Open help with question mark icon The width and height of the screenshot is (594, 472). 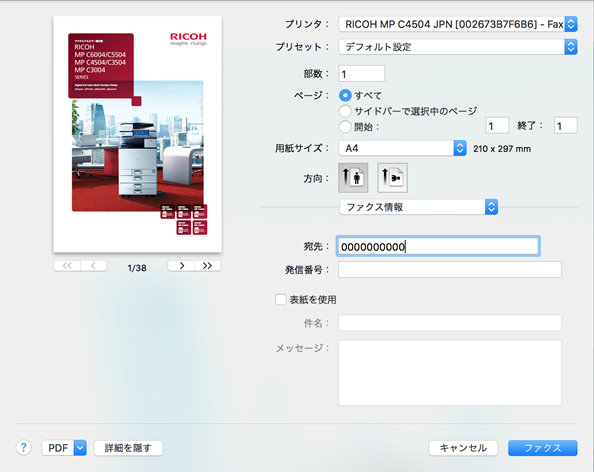click(x=23, y=448)
